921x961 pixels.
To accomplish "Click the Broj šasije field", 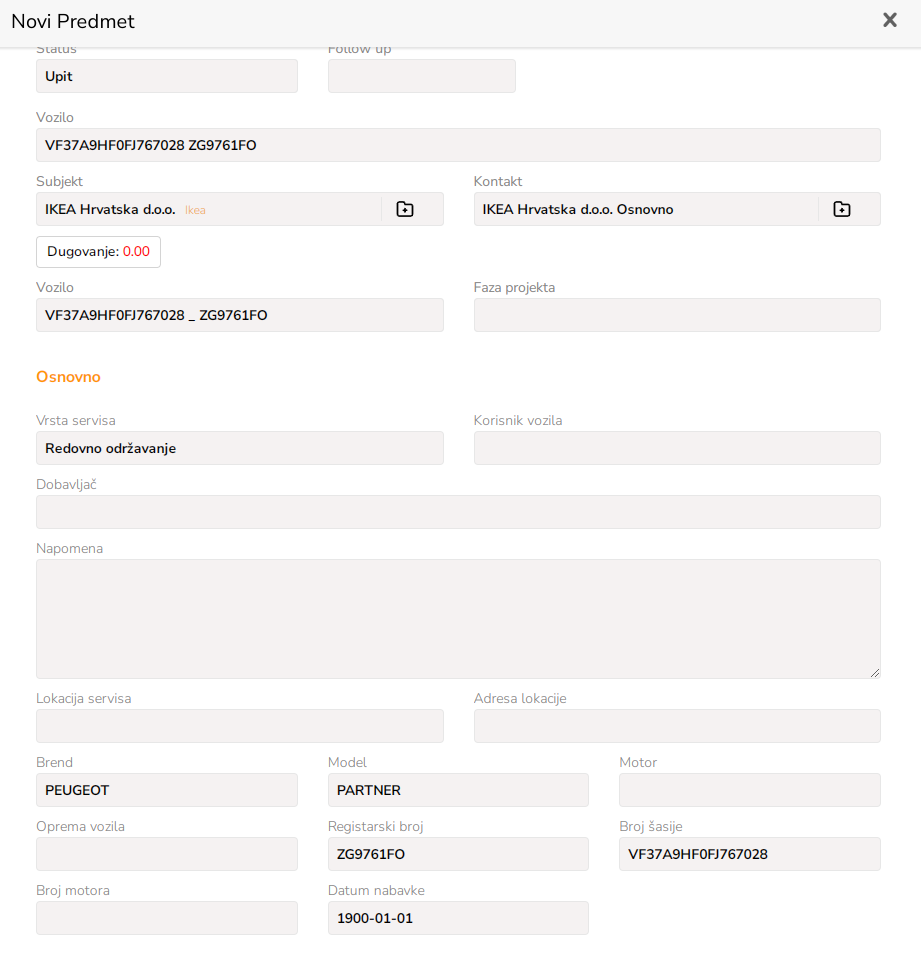I will click(x=750, y=854).
